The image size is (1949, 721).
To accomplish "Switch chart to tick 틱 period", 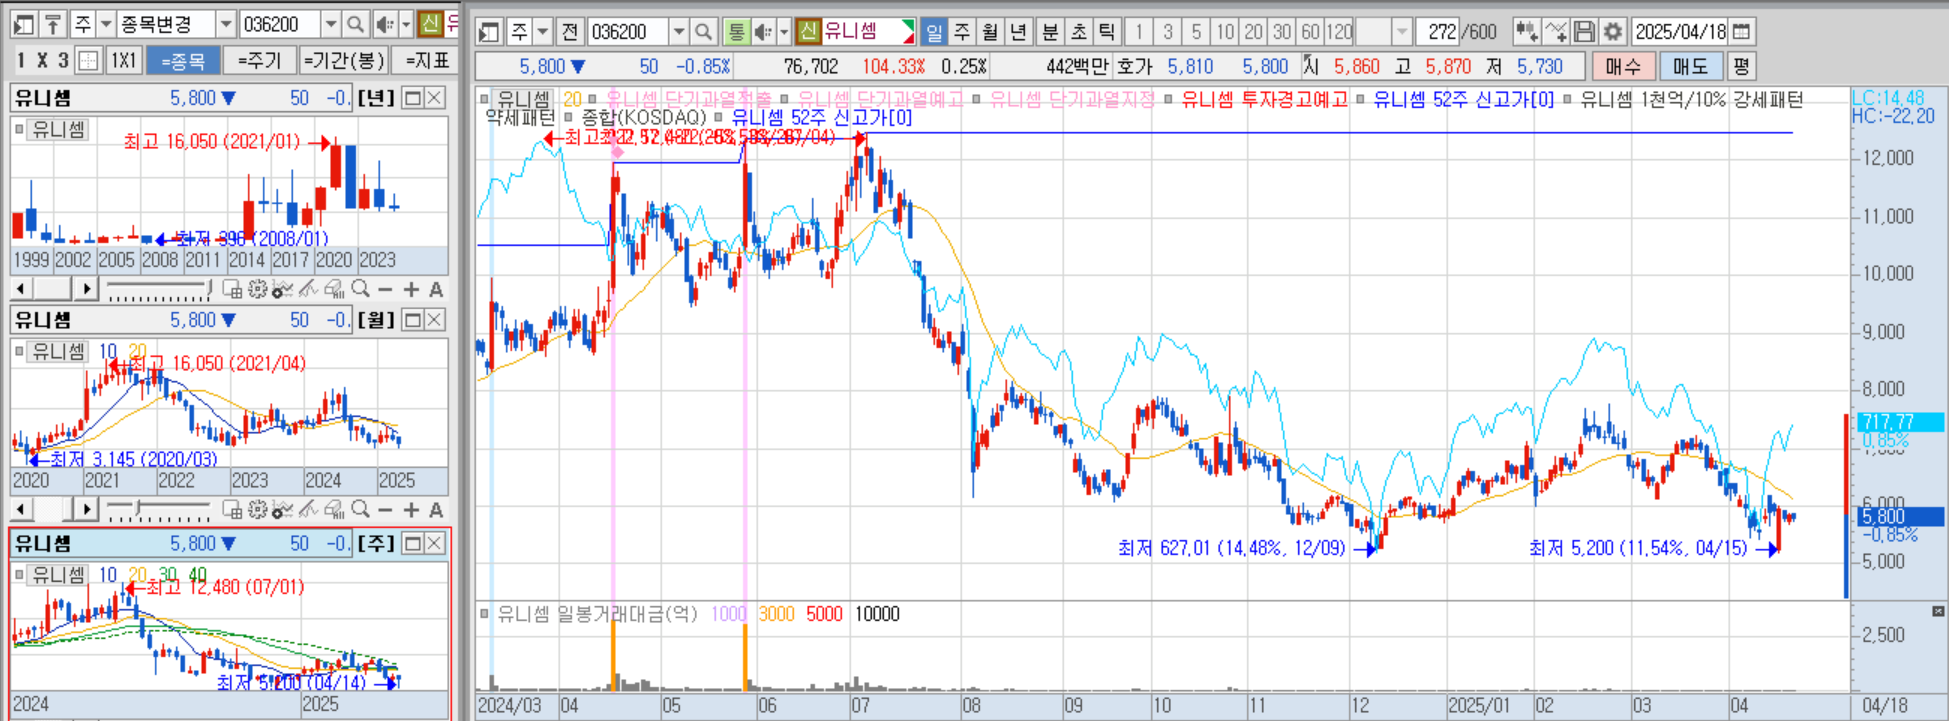I will click(1106, 32).
